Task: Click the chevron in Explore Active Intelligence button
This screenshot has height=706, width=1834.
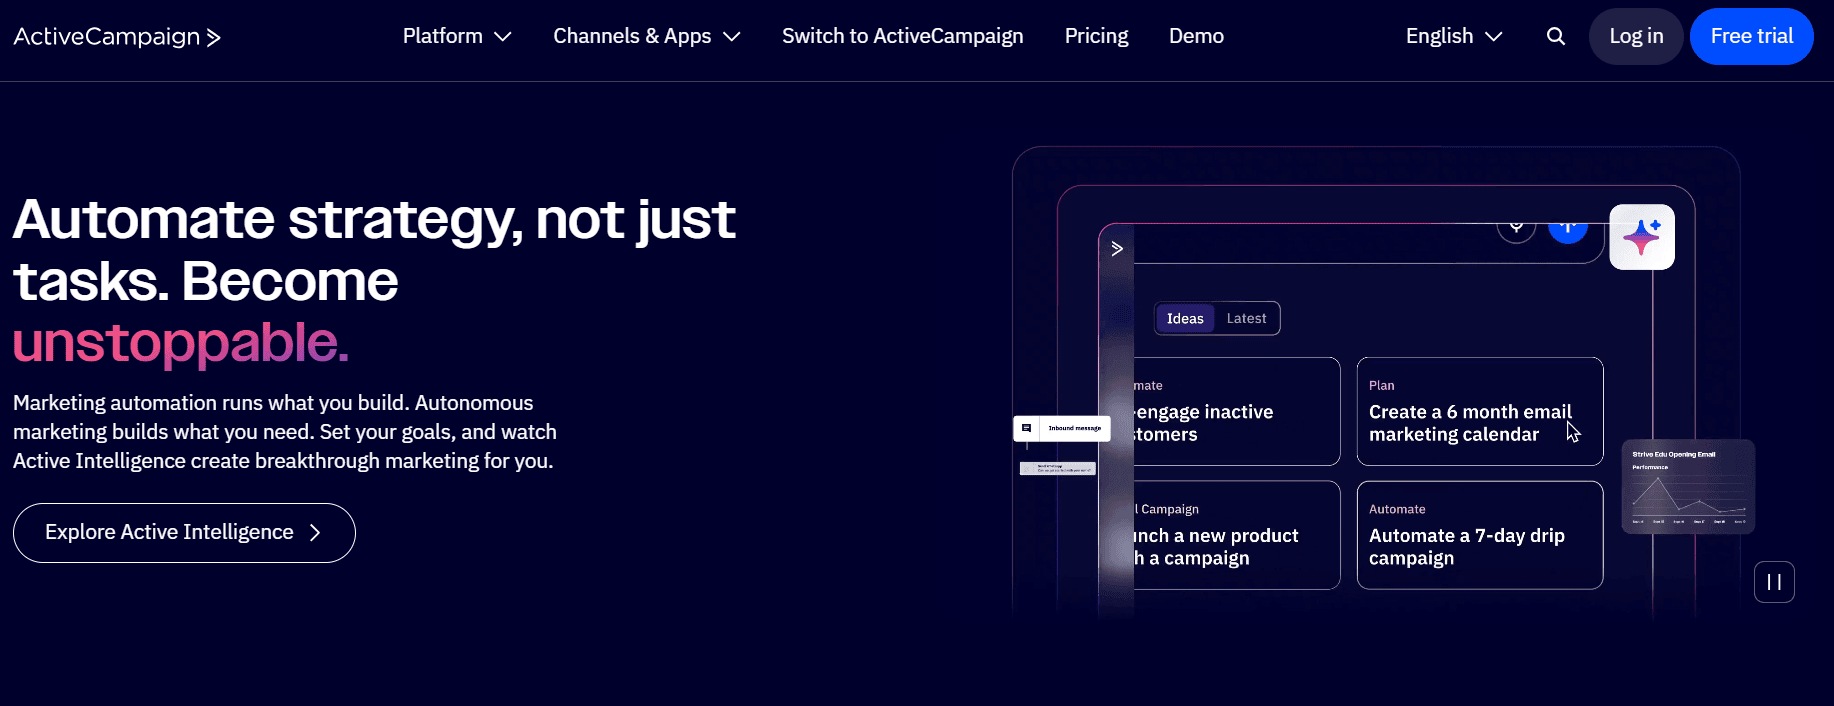Action: (315, 533)
